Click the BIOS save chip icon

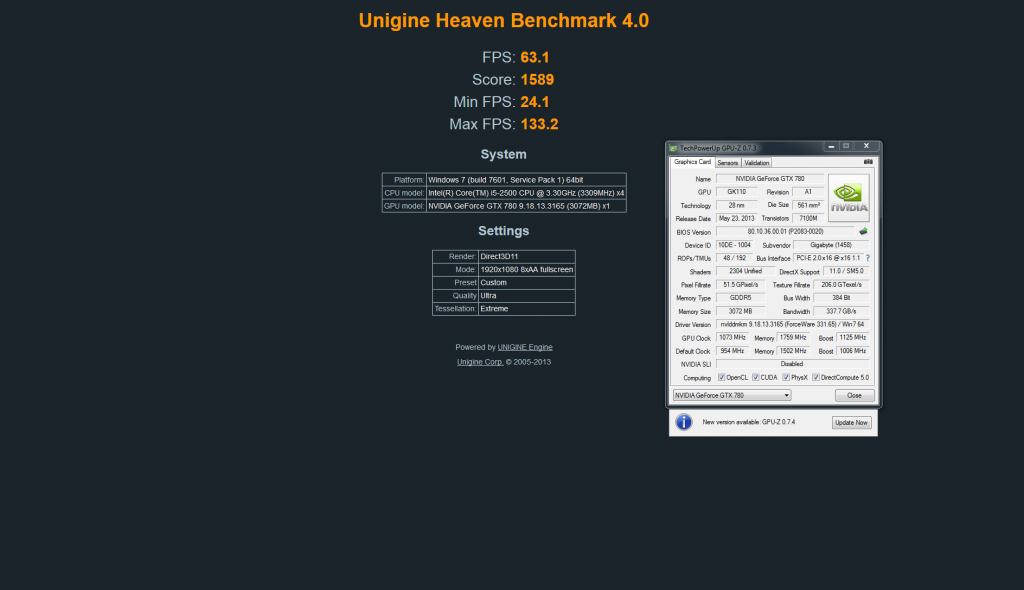[863, 231]
